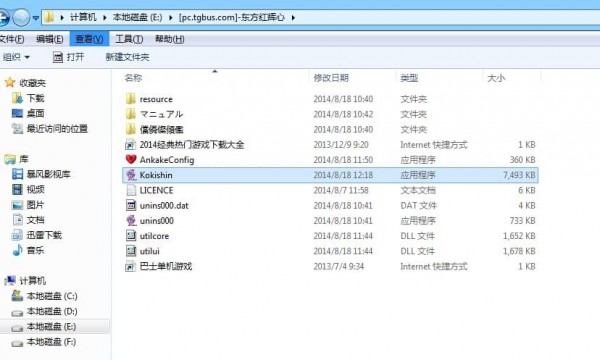Click the utilcore DLL icon
The height and width of the screenshot is (360, 600).
point(130,236)
